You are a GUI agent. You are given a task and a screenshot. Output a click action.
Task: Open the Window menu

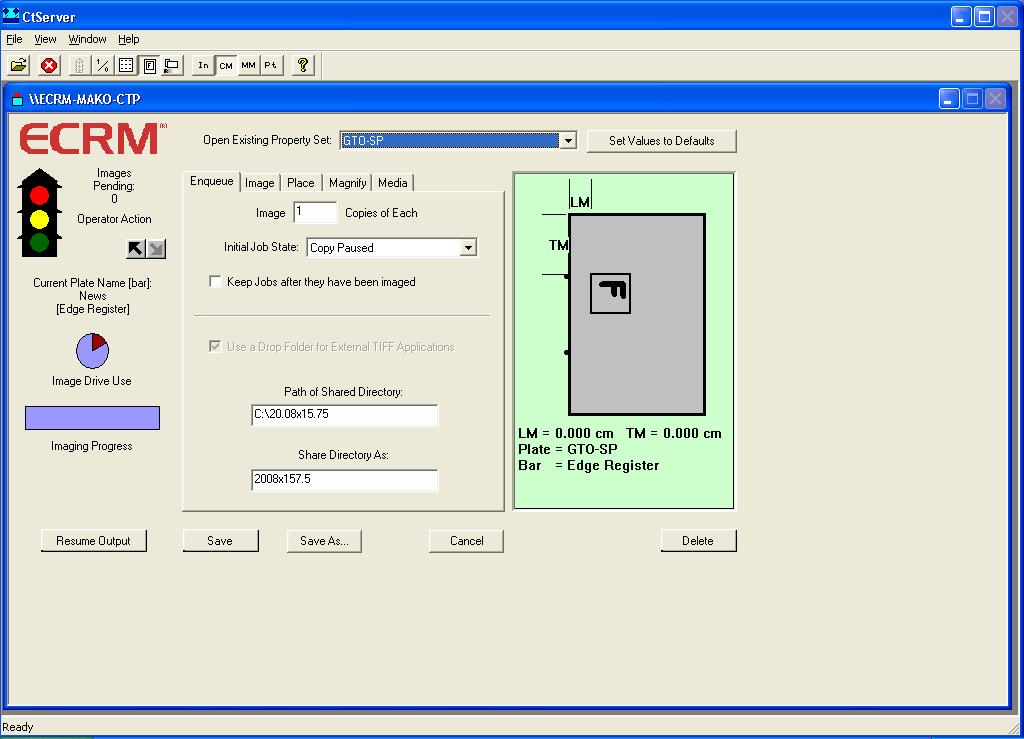tap(87, 39)
